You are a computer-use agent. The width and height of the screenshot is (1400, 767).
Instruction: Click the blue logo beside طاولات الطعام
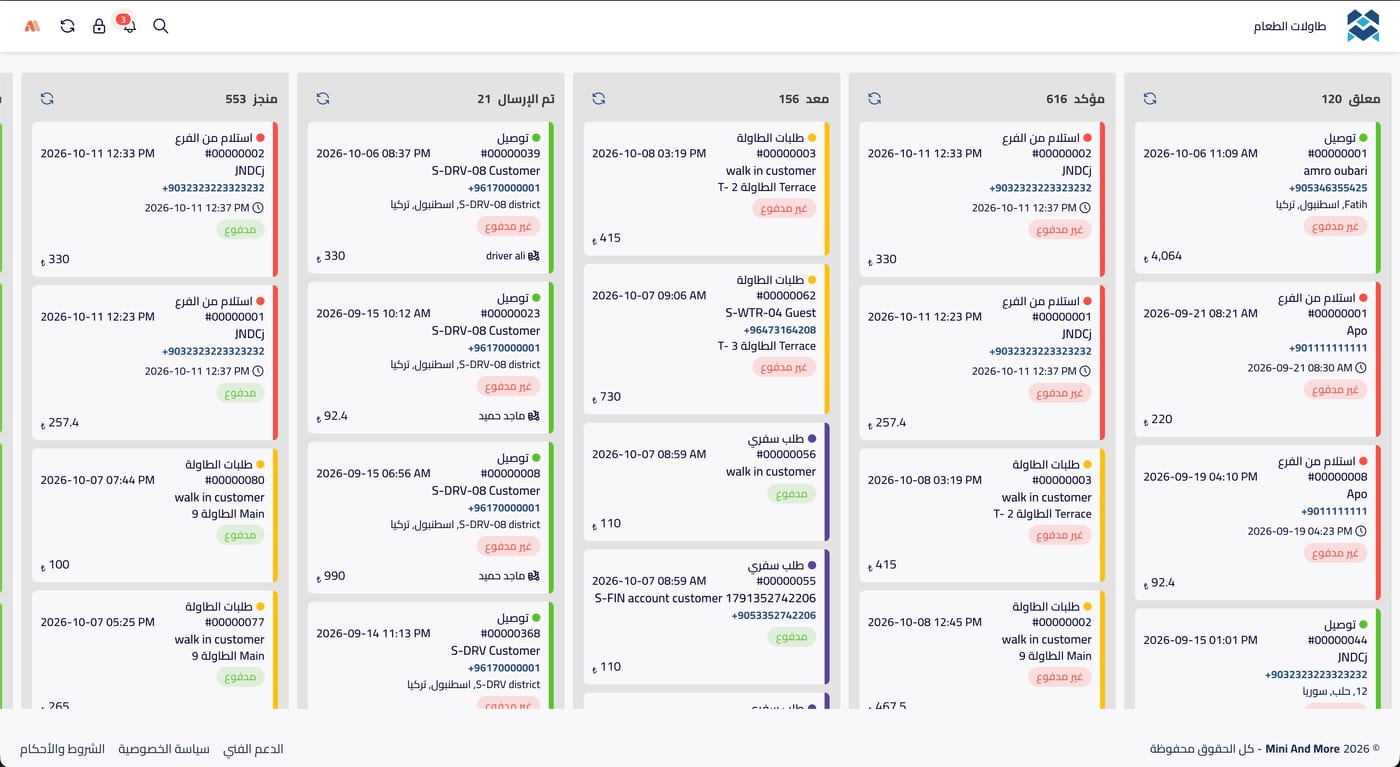pyautogui.click(x=1362, y=26)
